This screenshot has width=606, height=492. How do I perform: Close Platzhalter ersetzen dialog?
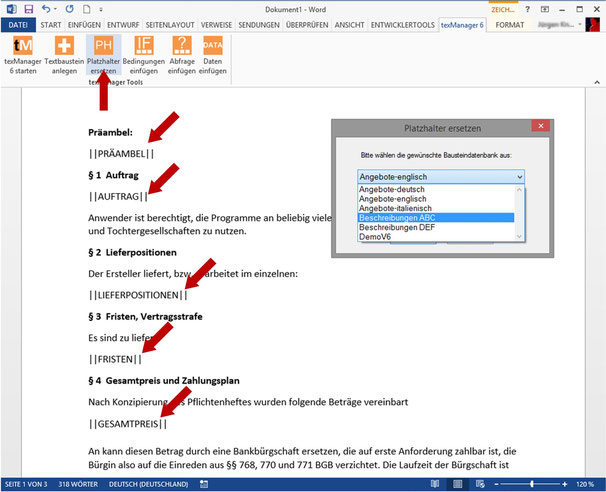[x=541, y=126]
